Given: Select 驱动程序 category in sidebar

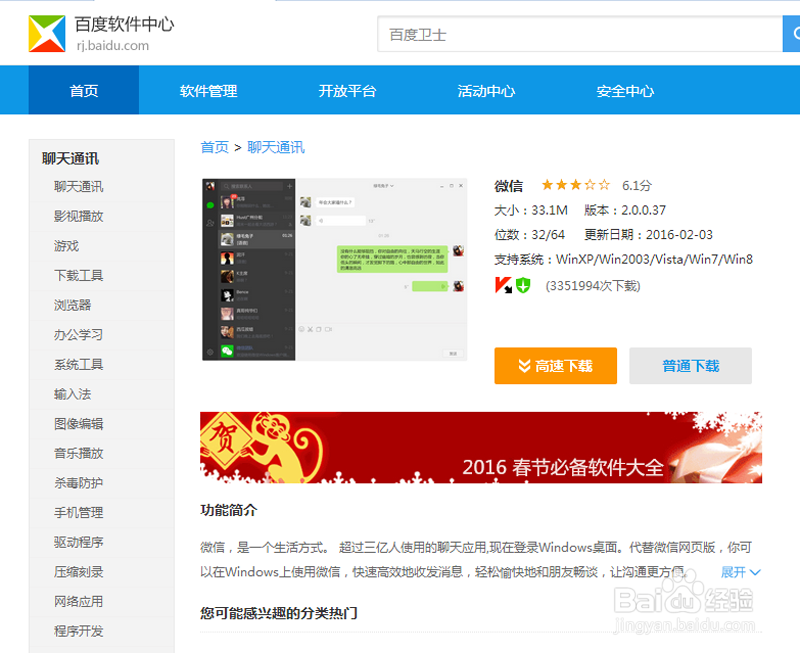Looking at the screenshot, I should [79, 542].
